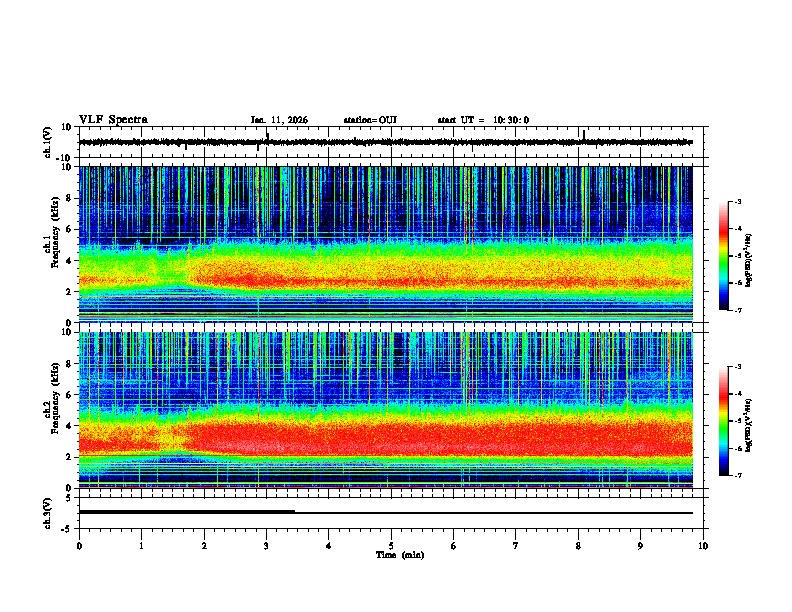The image size is (792, 612).
Task: Click time axis tick label "3"
Action: (x=266, y=546)
